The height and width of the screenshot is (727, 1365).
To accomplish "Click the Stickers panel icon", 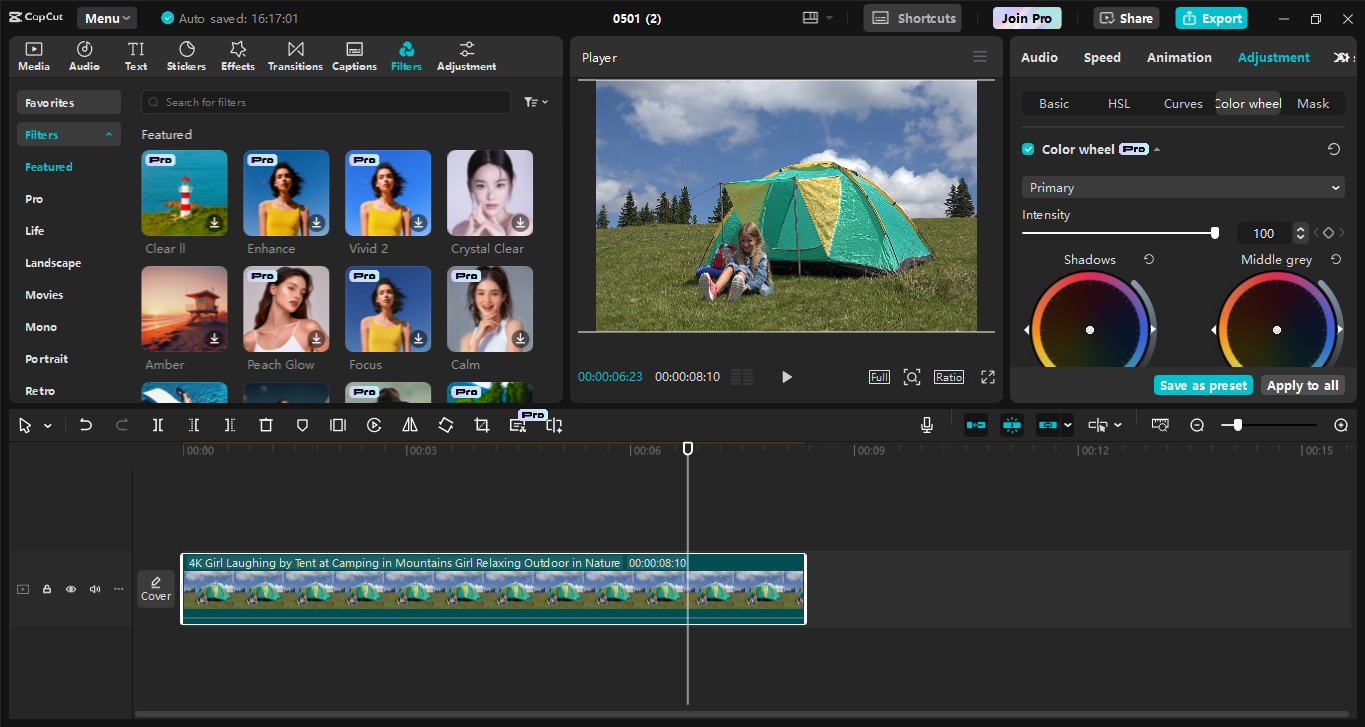I will click(x=186, y=55).
